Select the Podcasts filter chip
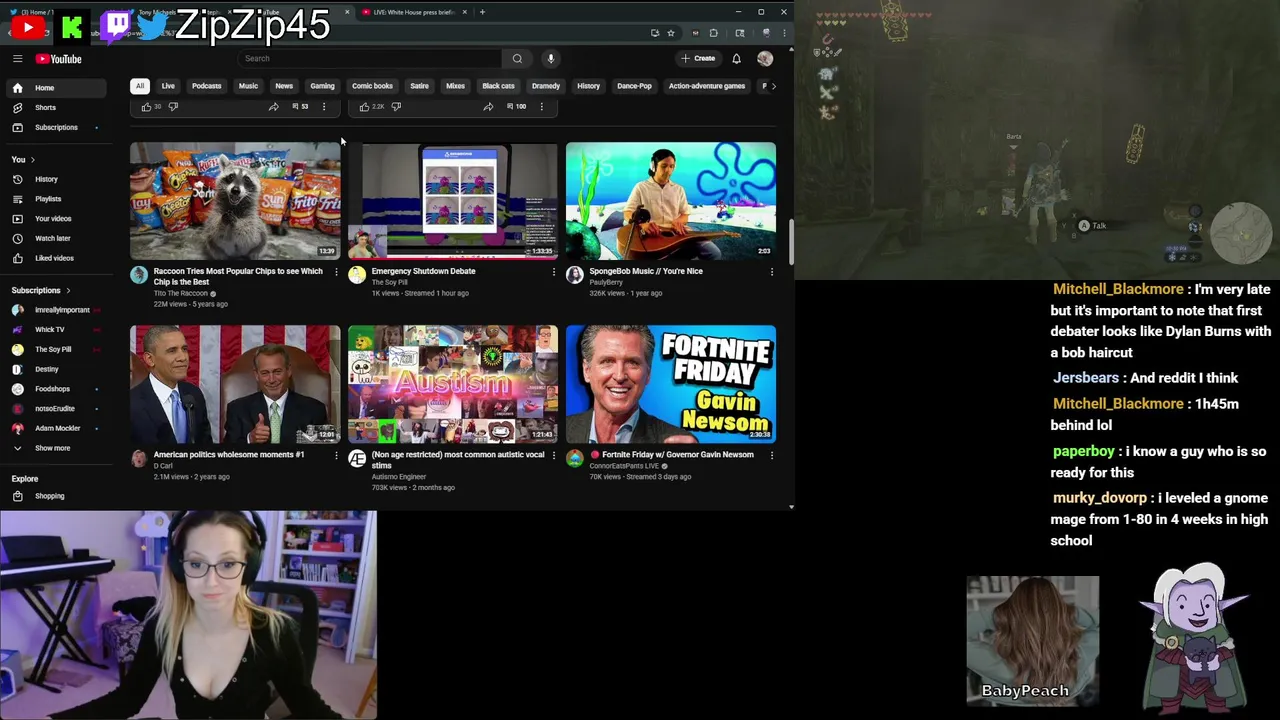Image resolution: width=1280 pixels, height=720 pixels. click(207, 86)
